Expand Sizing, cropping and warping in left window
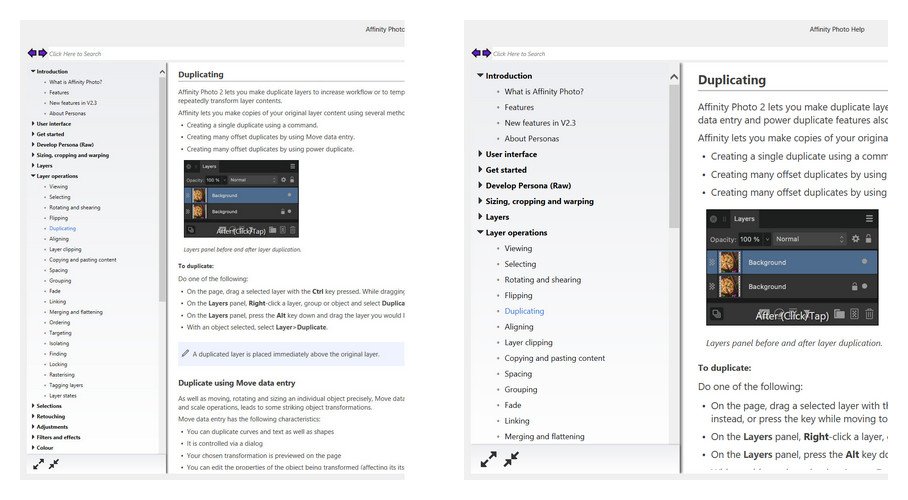 33,155
